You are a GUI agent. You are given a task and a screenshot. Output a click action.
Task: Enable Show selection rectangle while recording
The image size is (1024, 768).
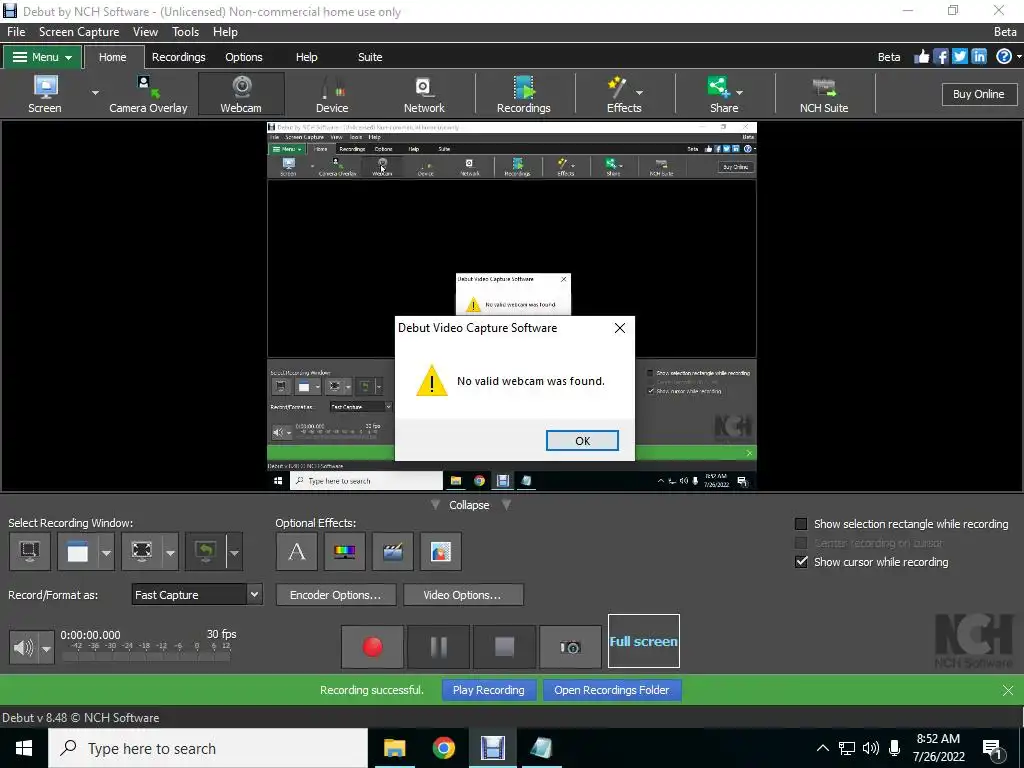pos(801,524)
